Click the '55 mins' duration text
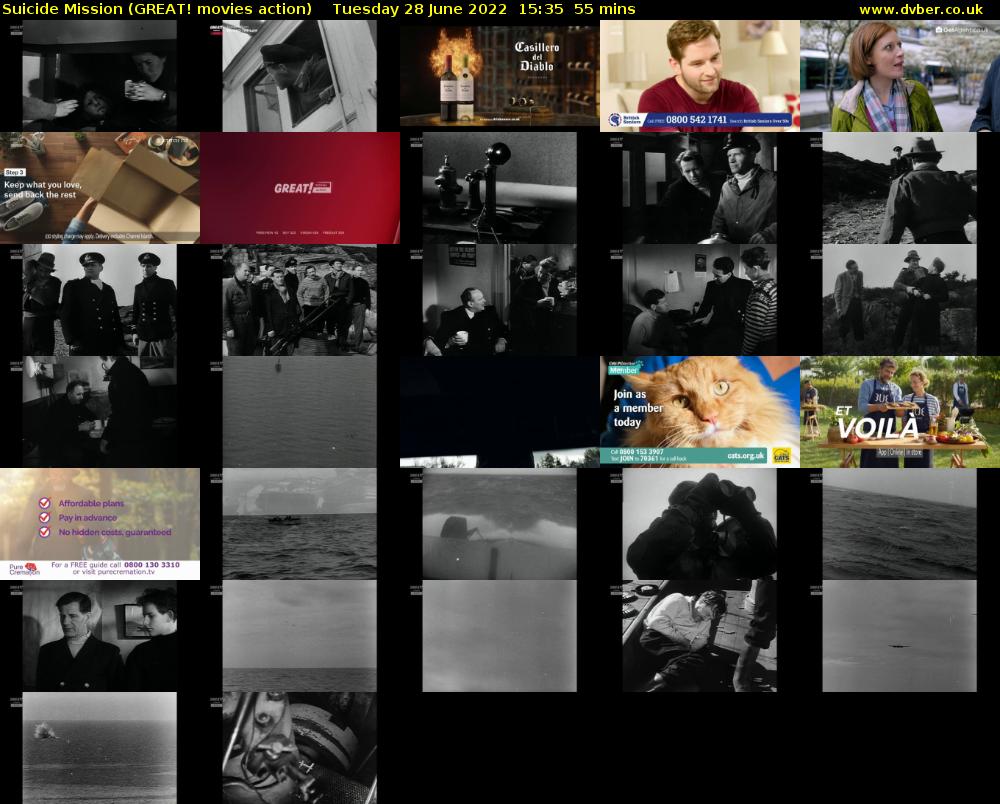 (x=605, y=10)
